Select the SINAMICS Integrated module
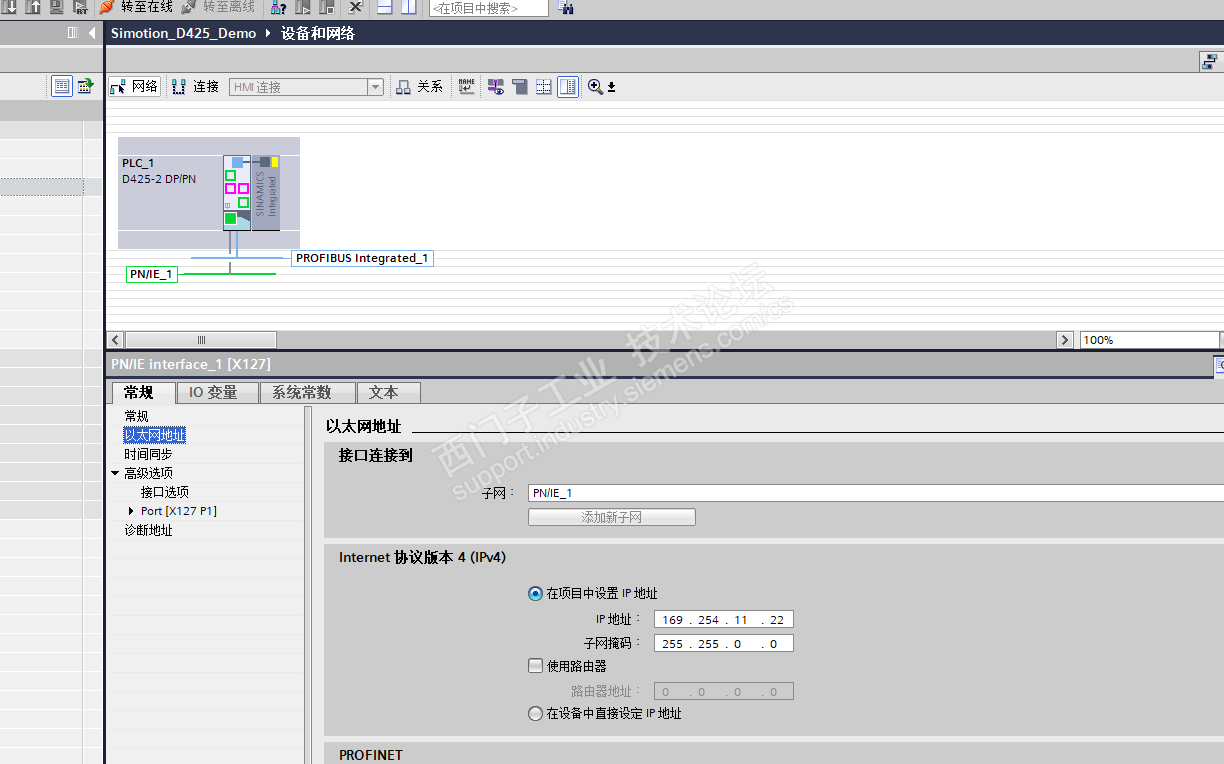Screen dimensions: 1224x764 [266, 192]
